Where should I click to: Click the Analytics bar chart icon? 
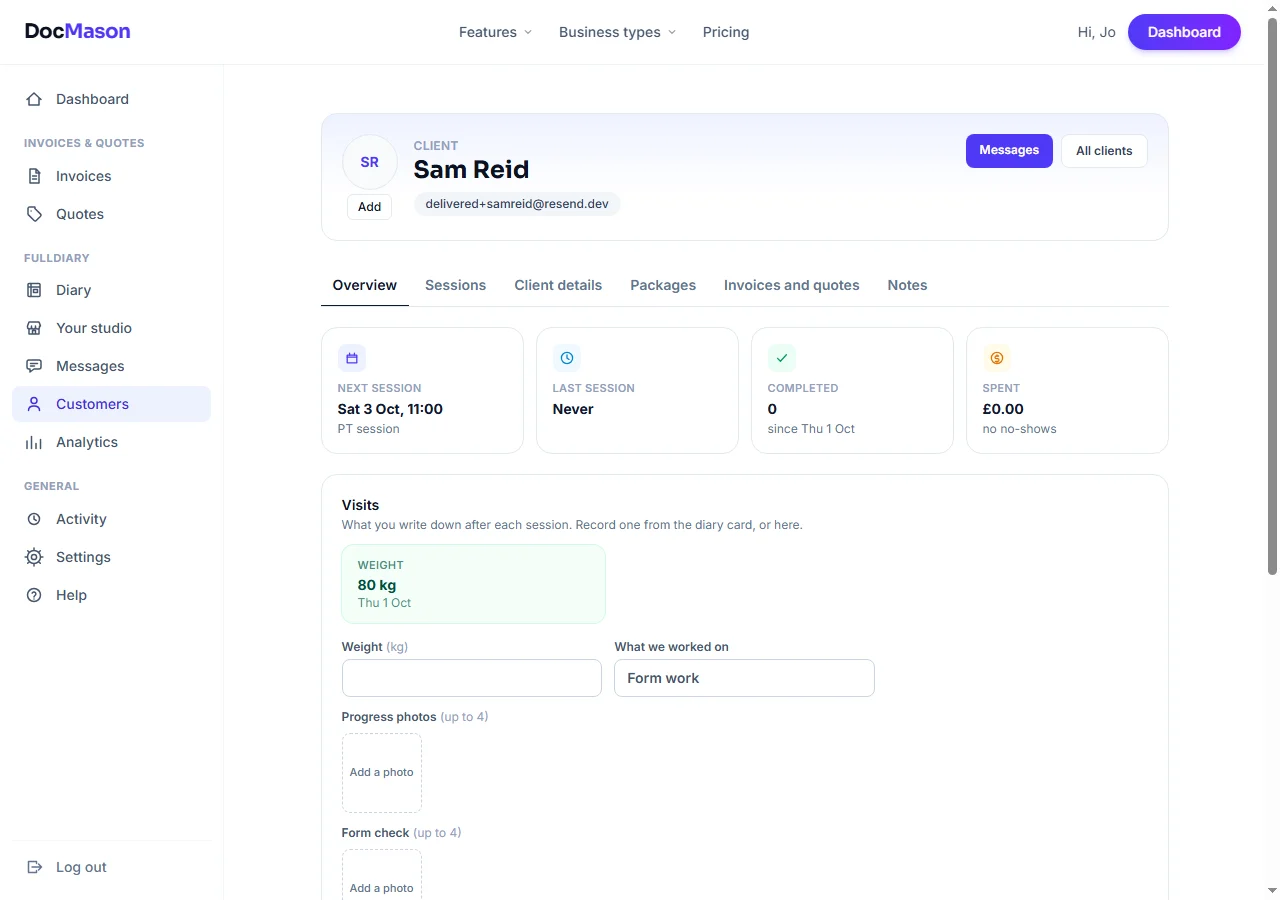(34, 442)
